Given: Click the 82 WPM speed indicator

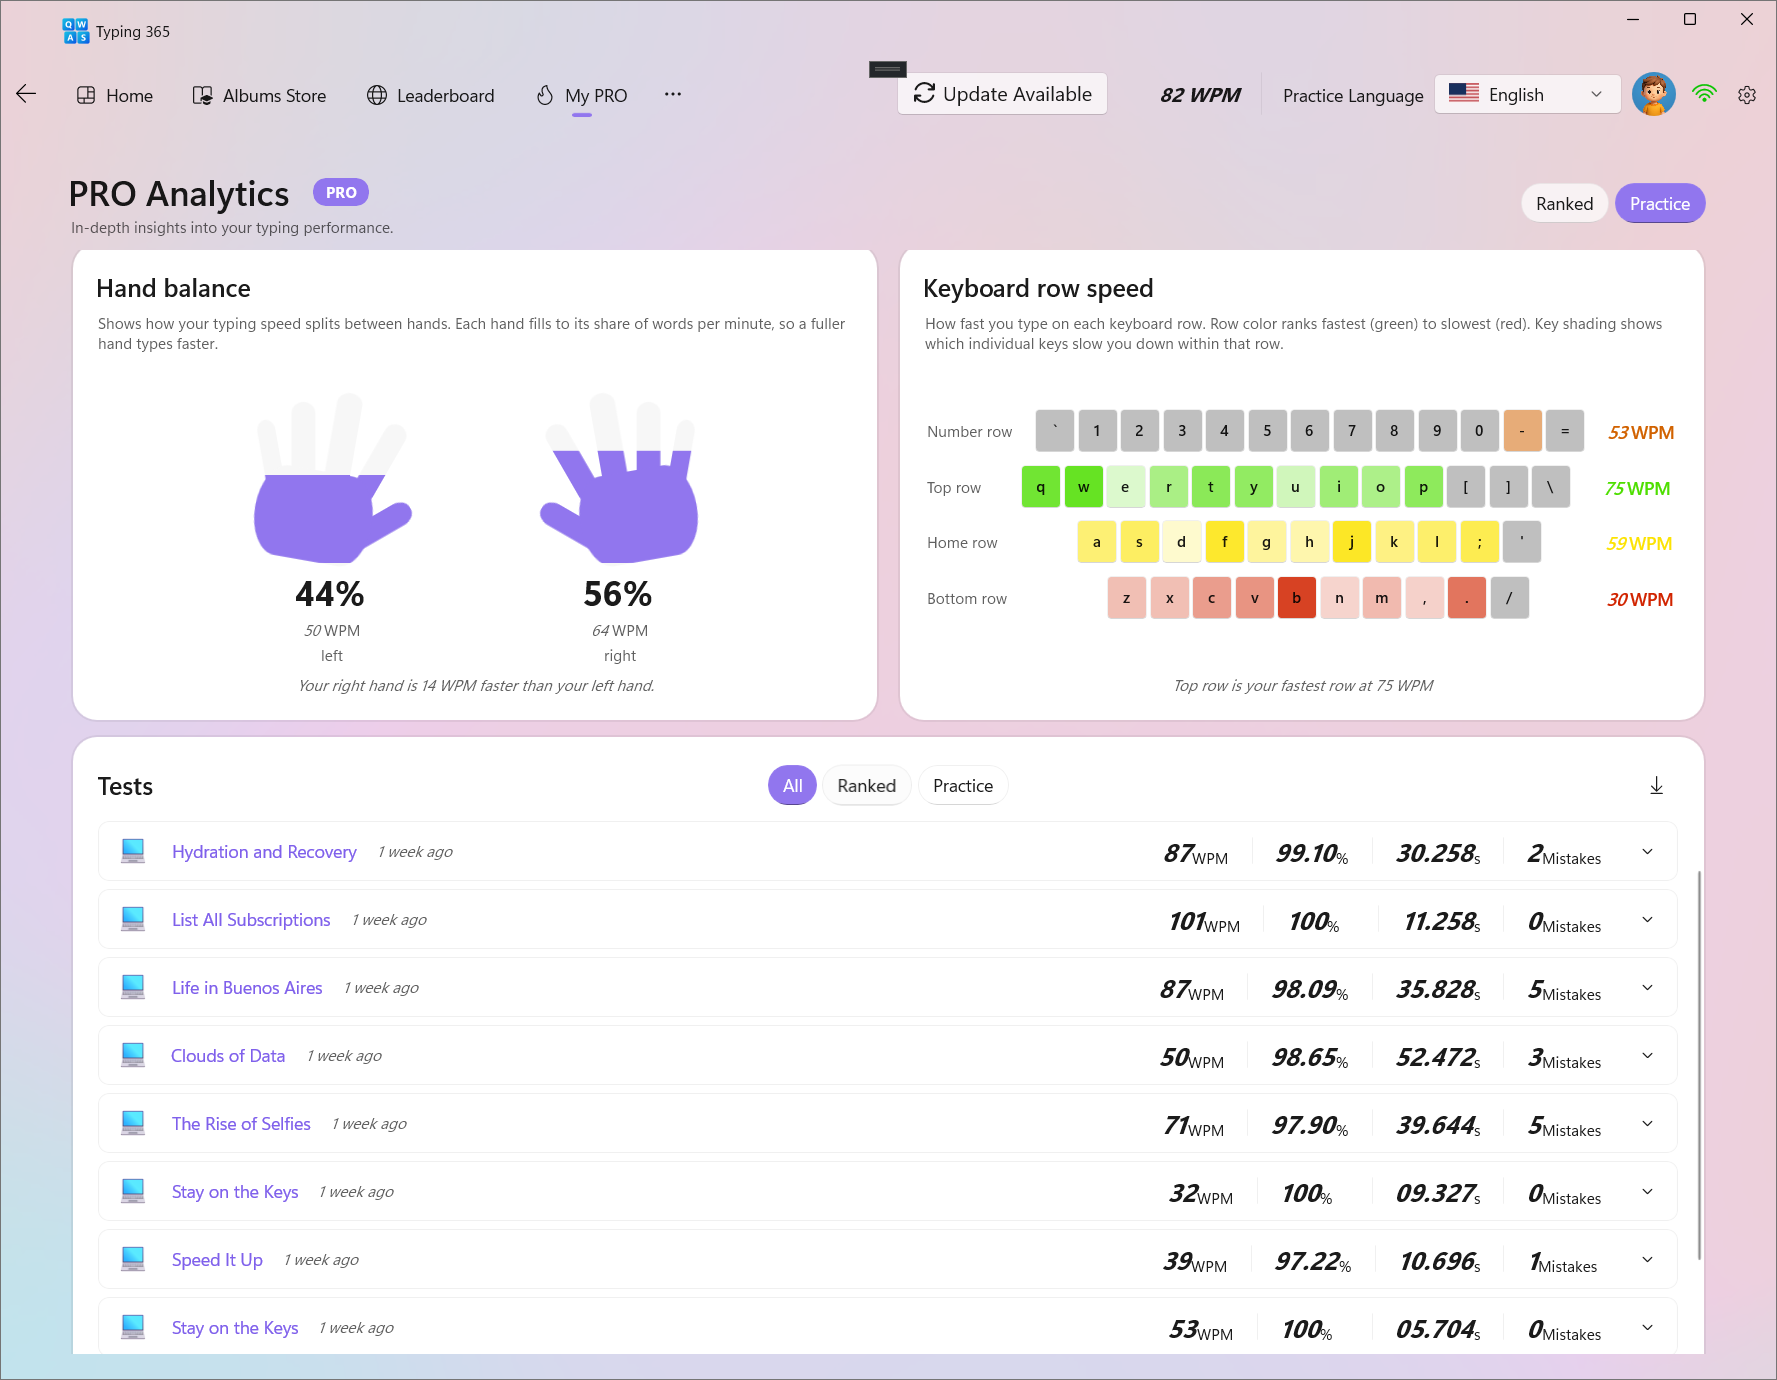Looking at the screenshot, I should pos(1200,95).
